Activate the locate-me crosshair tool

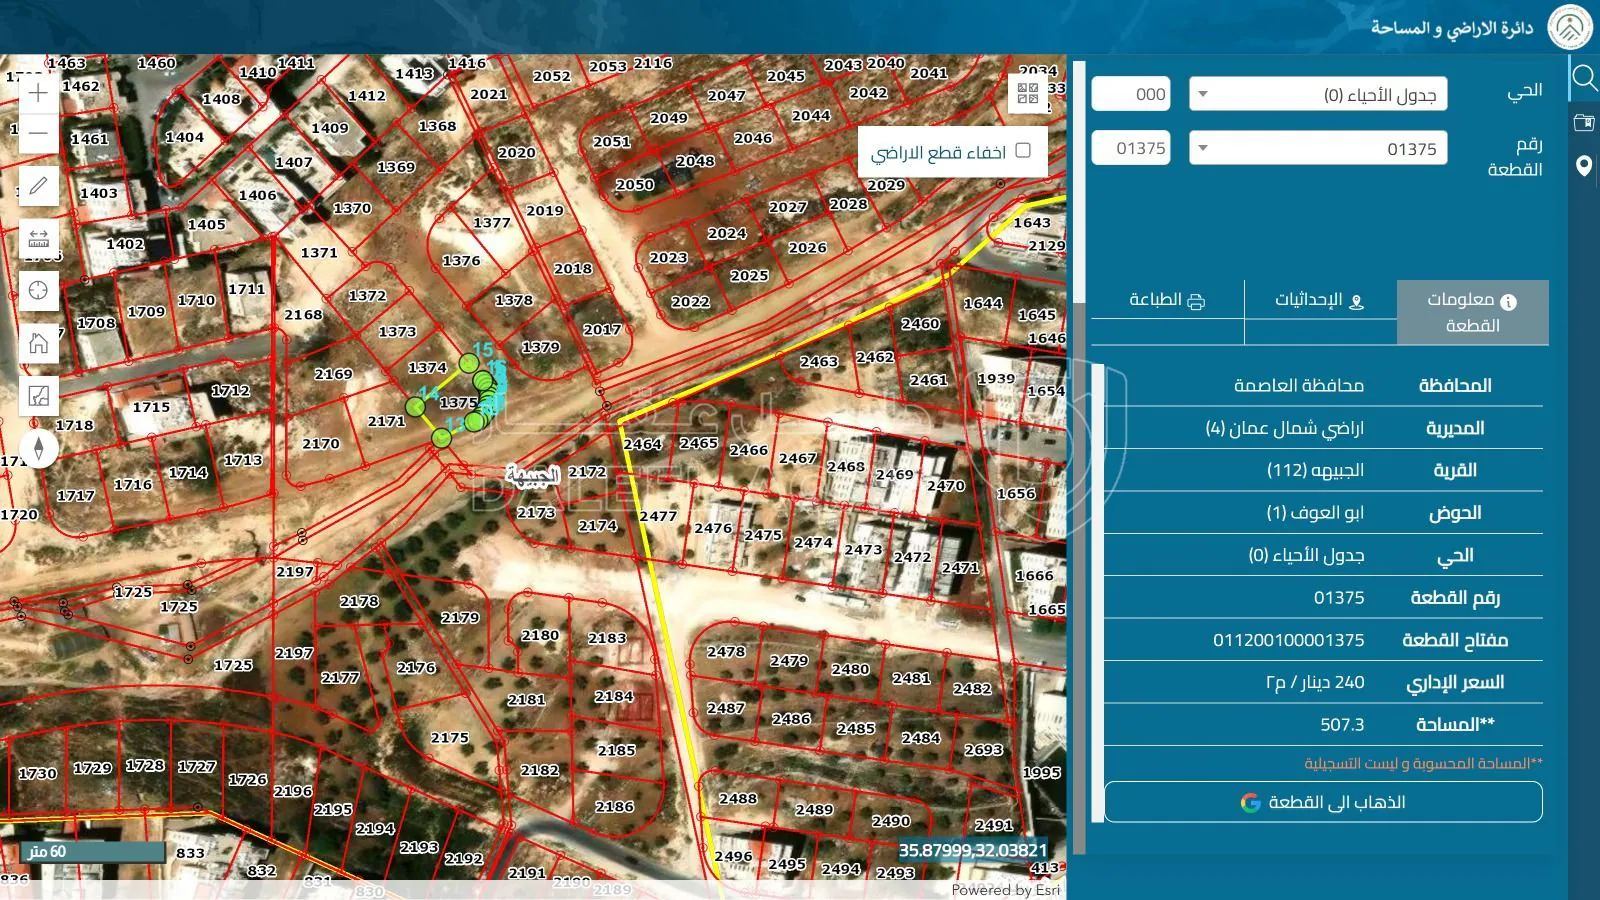(38, 291)
